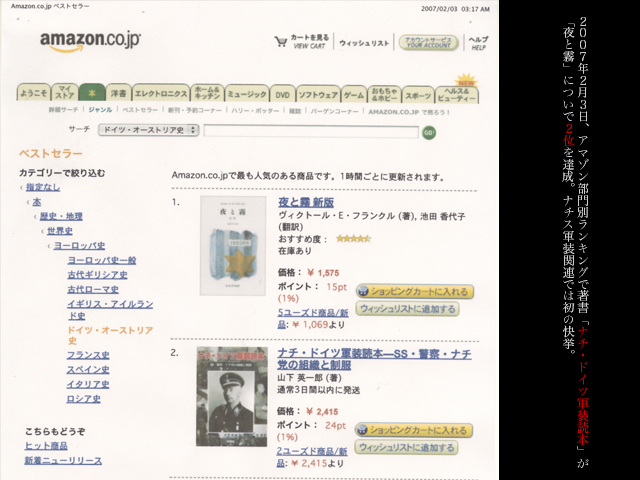Open the ヒット商品 link
Screen dimensions: 640x480
click(x=46, y=446)
